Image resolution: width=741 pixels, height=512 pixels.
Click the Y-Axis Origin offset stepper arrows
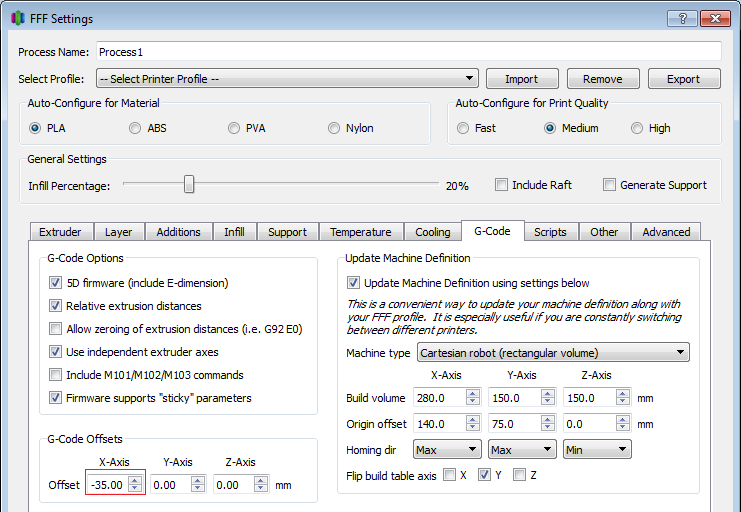(x=548, y=423)
